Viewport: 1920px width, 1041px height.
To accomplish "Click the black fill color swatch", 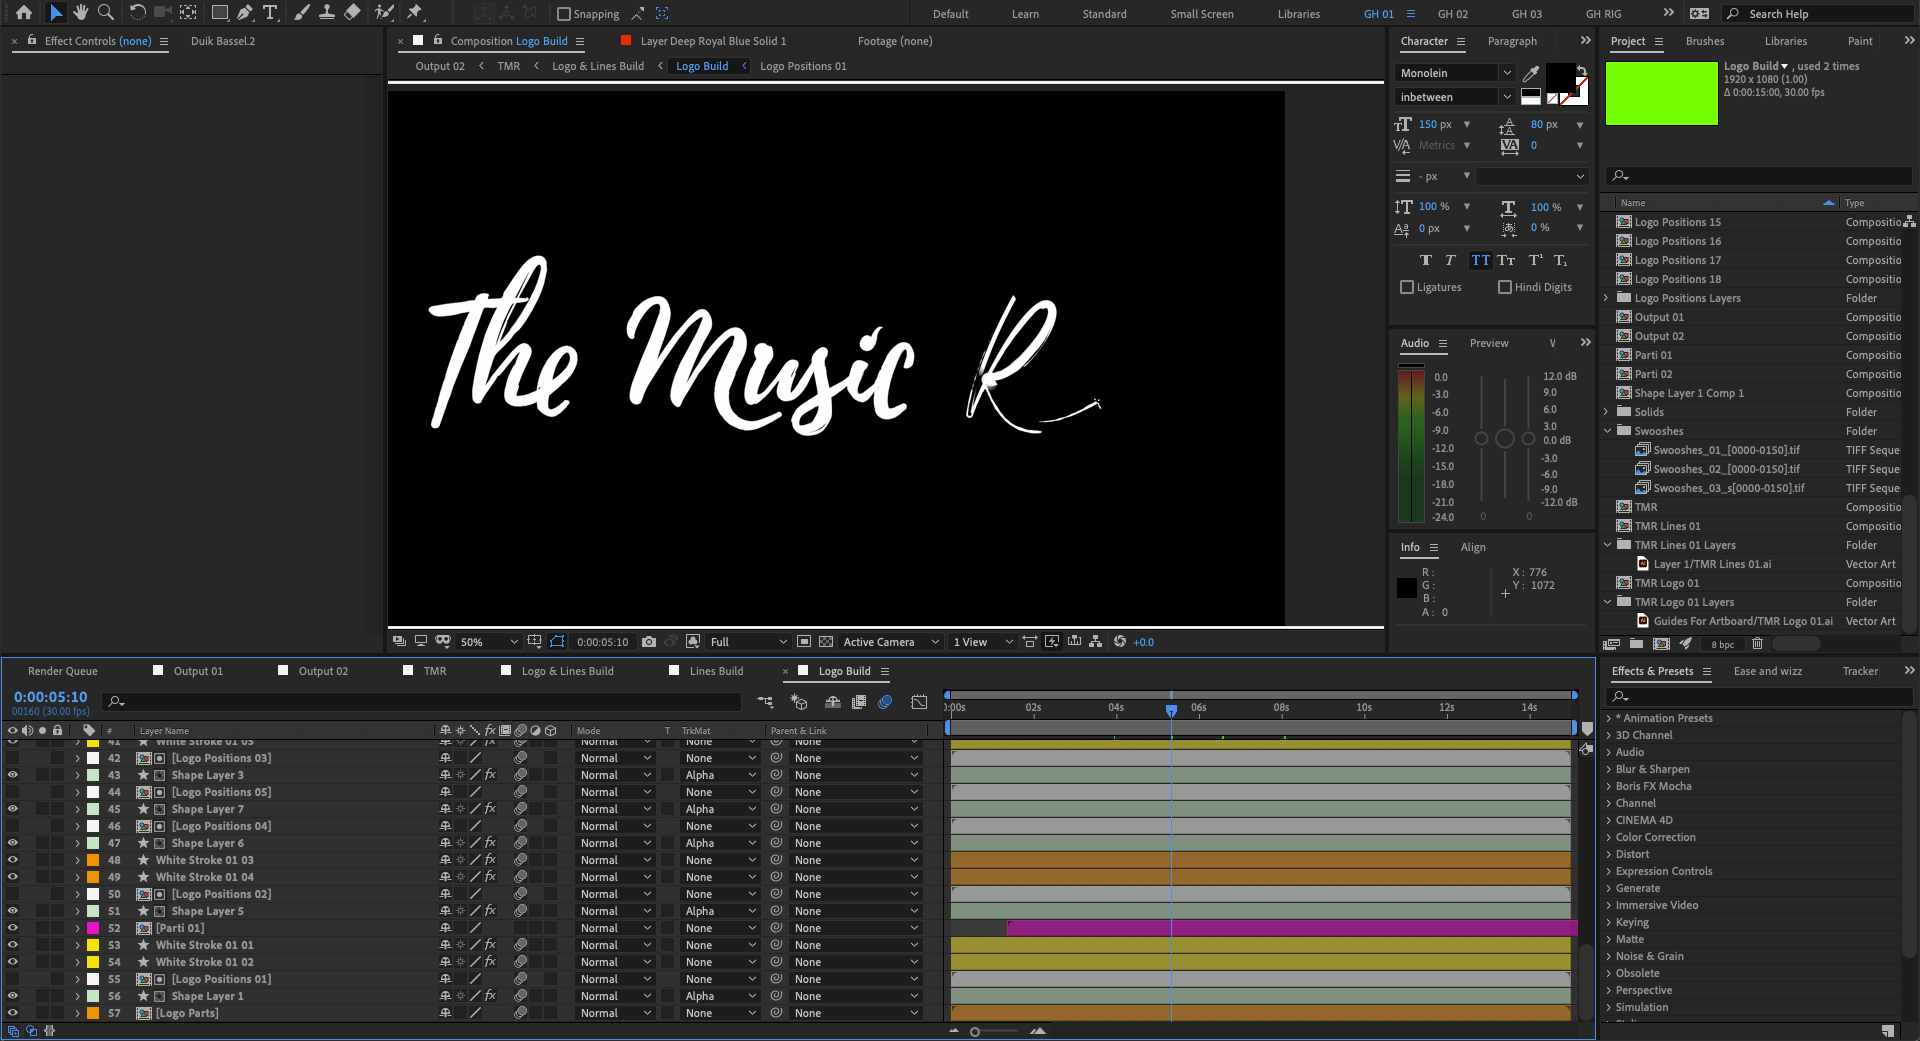I will pos(1559,76).
